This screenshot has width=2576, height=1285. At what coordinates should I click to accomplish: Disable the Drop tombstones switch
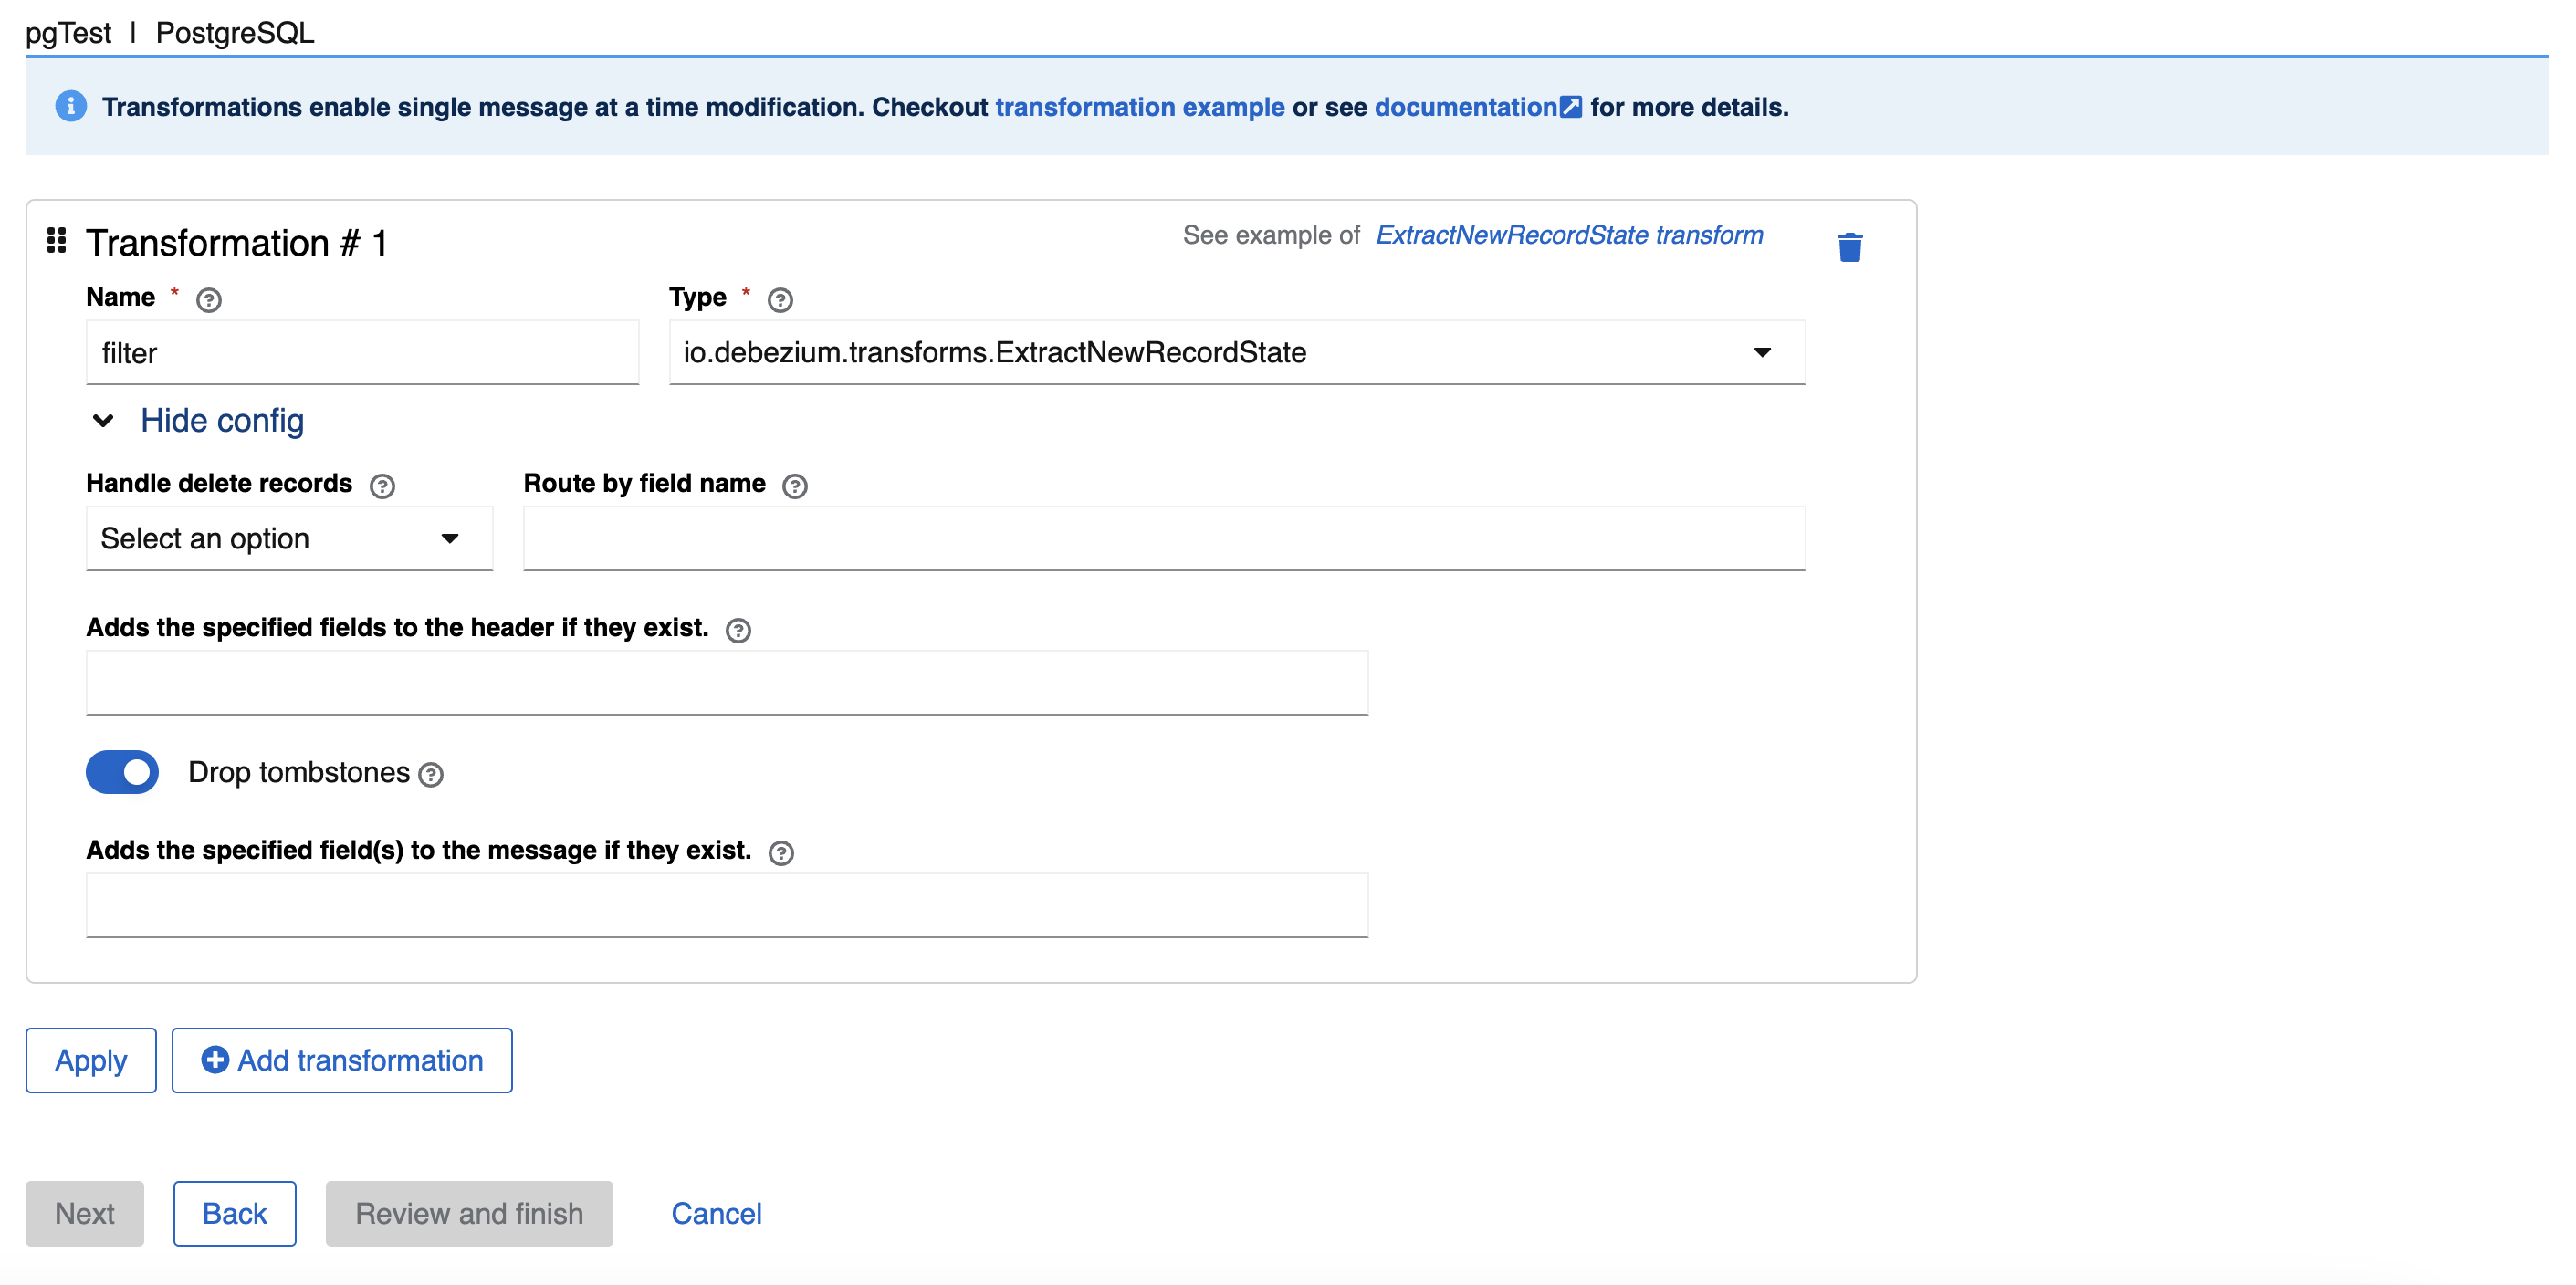coord(122,772)
